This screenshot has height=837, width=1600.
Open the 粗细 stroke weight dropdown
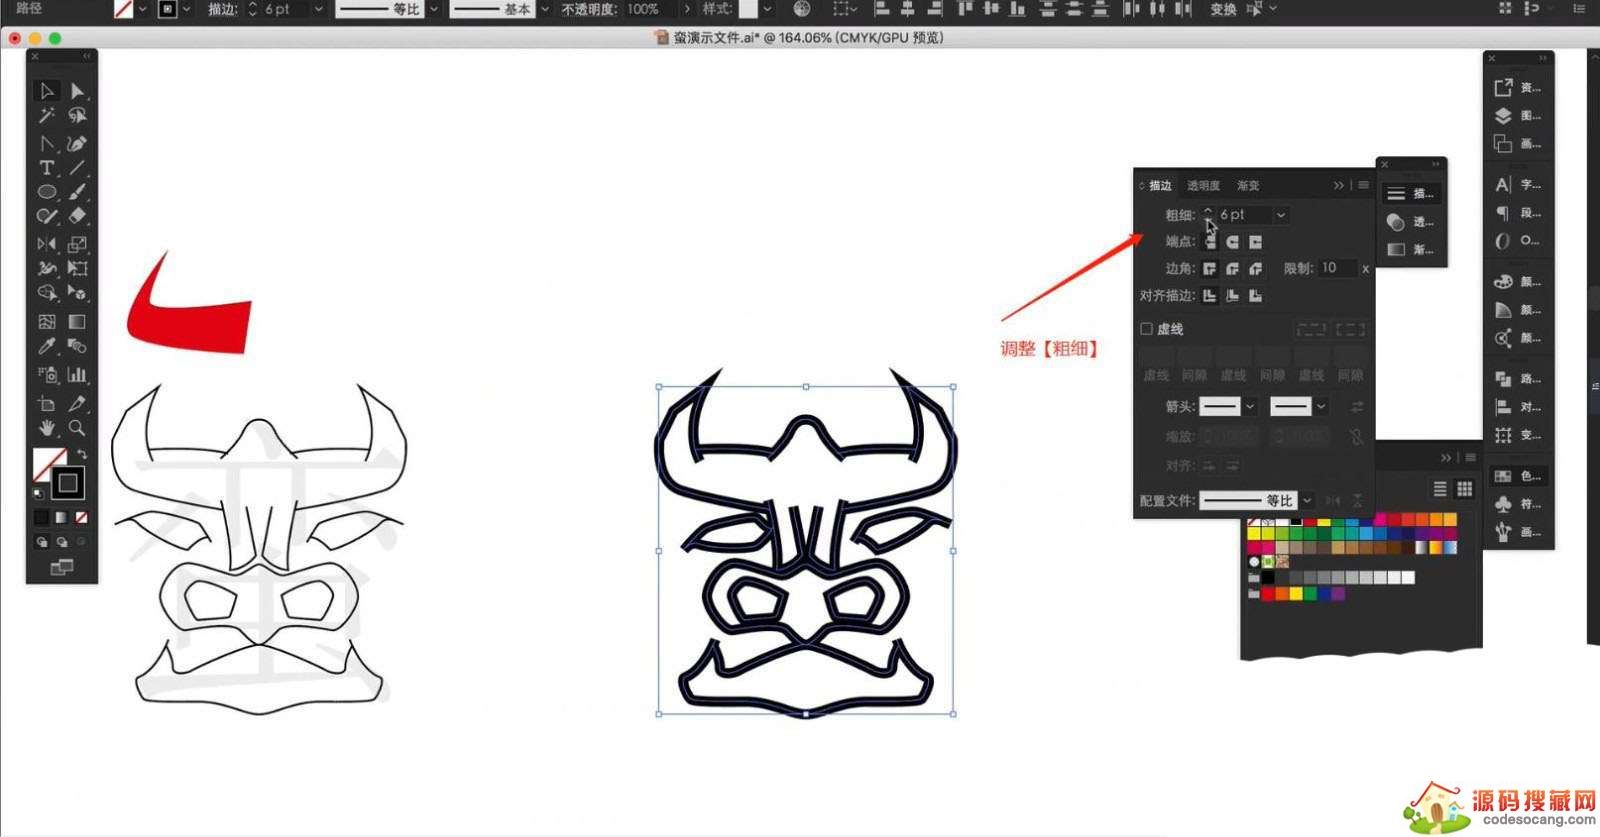pyautogui.click(x=1281, y=215)
